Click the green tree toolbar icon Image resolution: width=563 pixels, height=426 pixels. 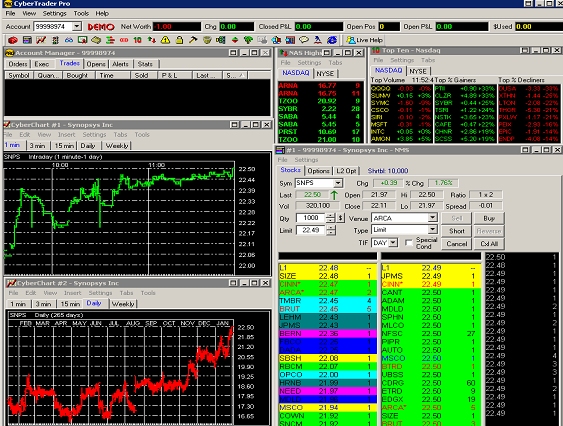pyautogui.click(x=248, y=40)
